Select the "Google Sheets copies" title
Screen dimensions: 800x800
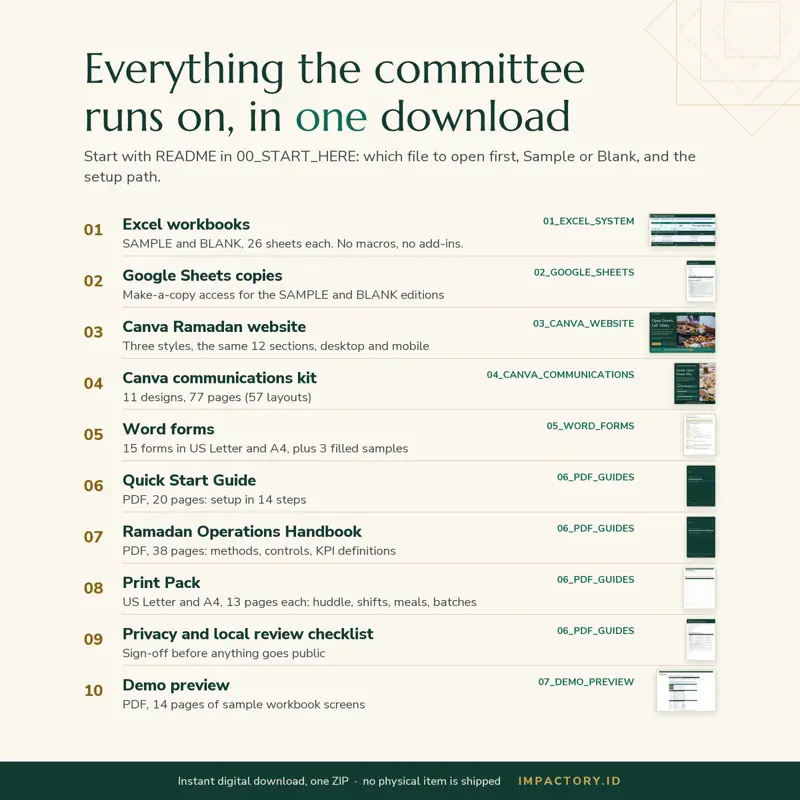[x=202, y=276]
